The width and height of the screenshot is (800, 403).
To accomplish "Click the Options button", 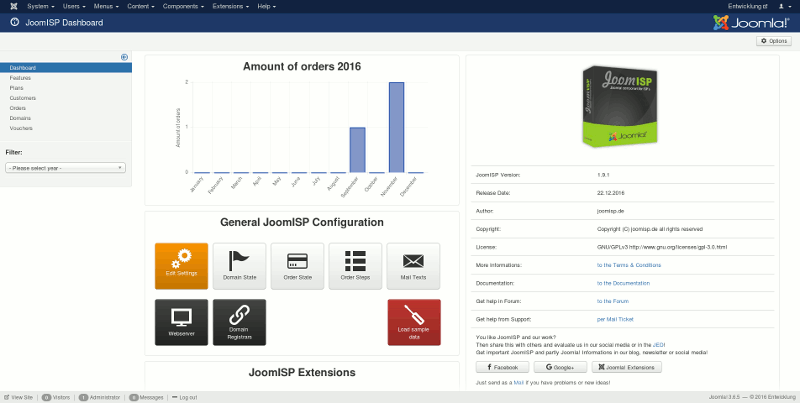I will pos(773,41).
